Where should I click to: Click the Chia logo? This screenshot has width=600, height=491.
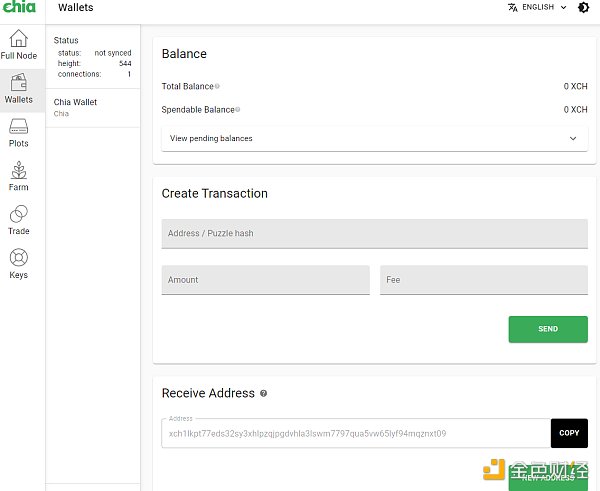click(18, 8)
